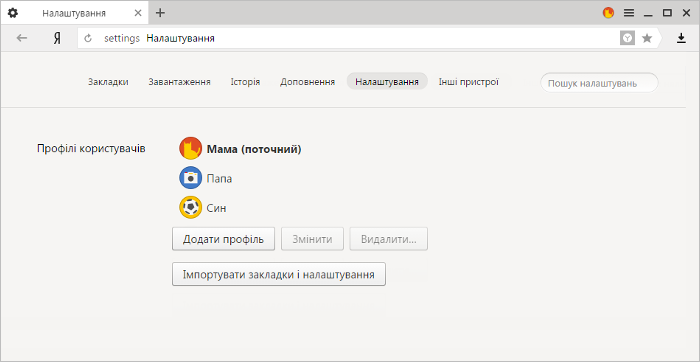This screenshot has width=700, height=362.
Task: Click the Змінити button
Action: [312, 239]
